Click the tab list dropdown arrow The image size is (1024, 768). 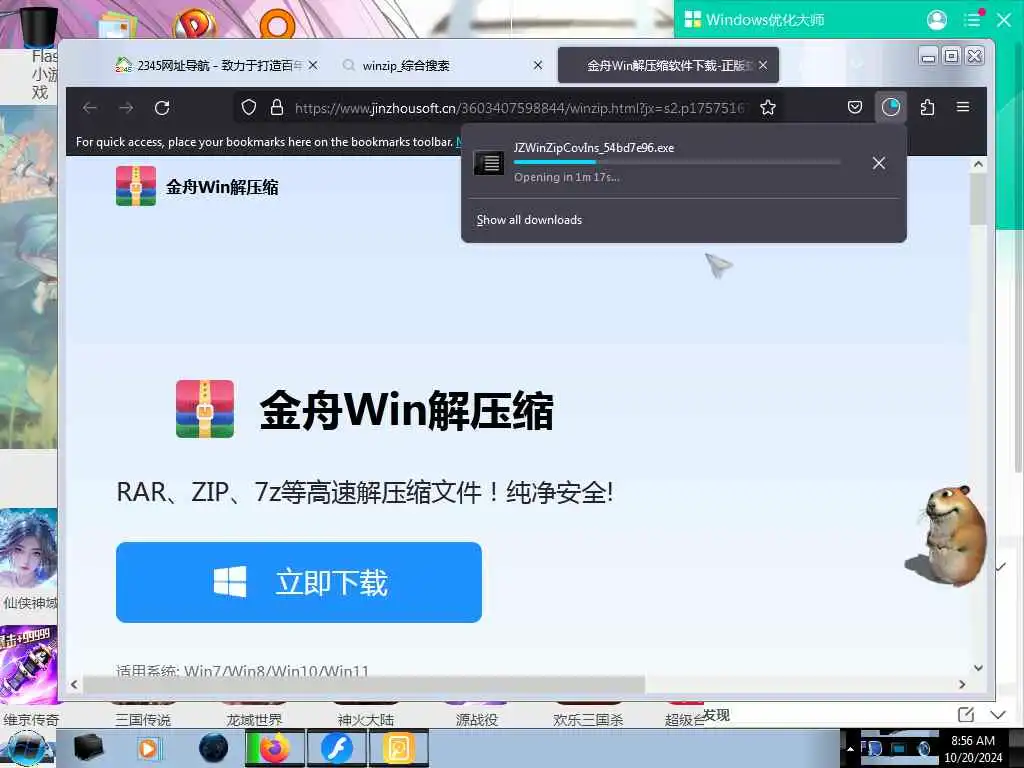click(857, 64)
